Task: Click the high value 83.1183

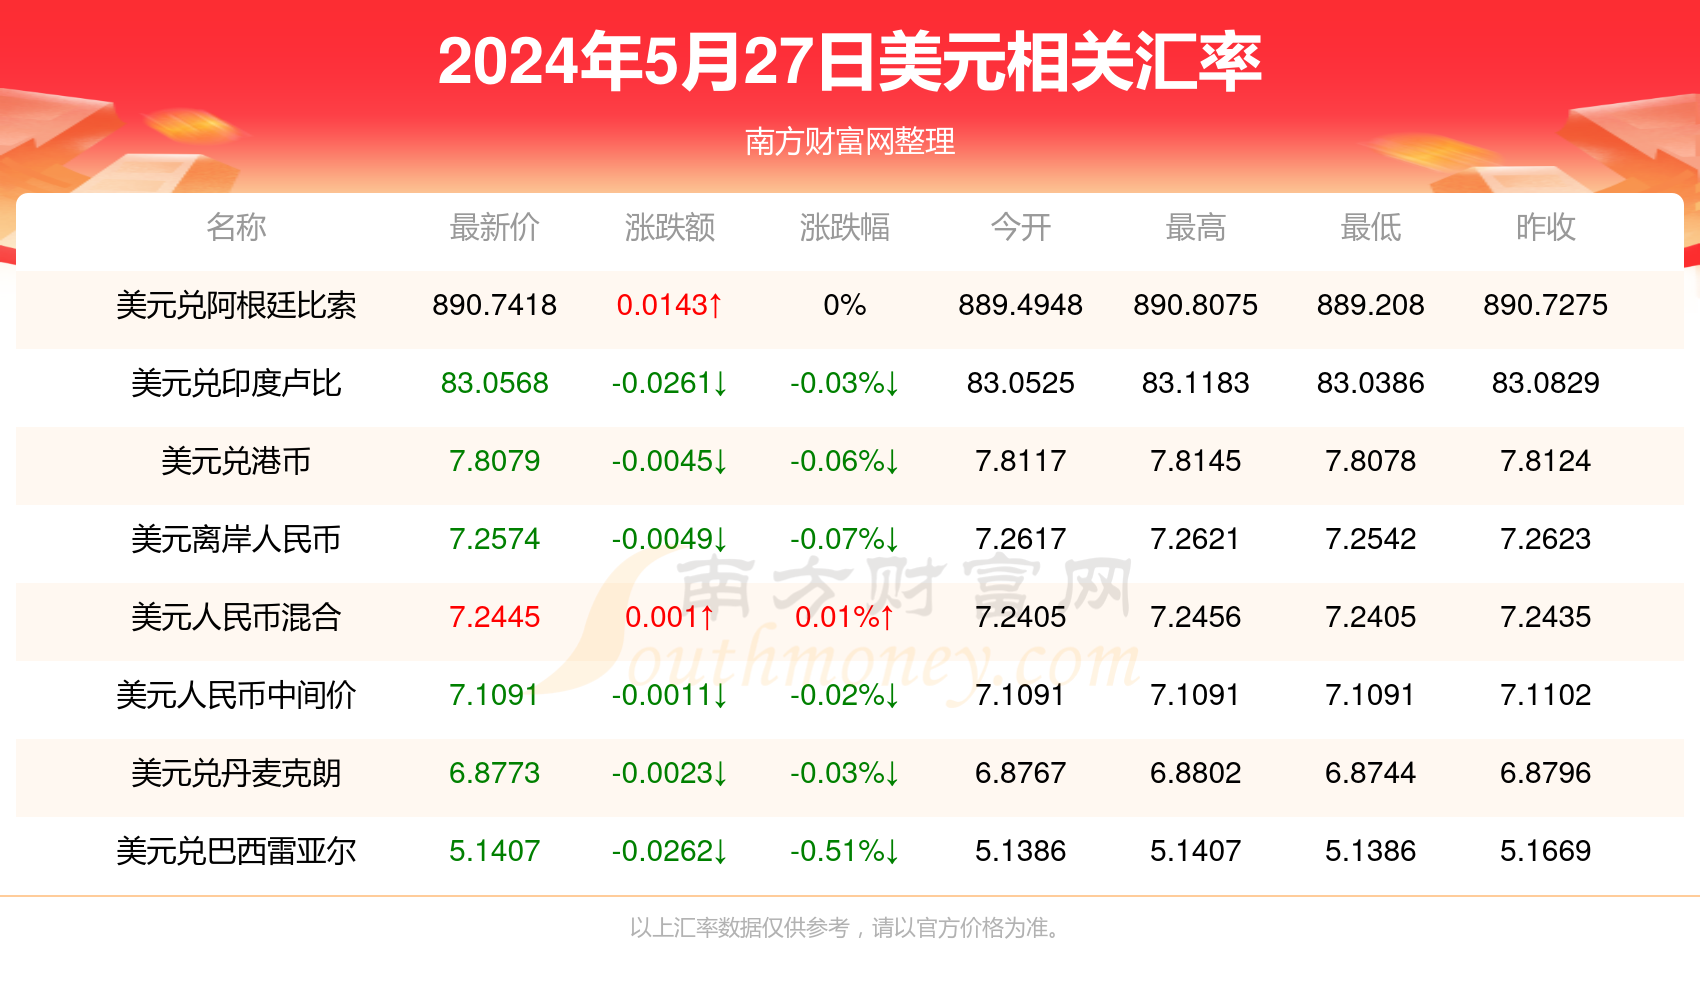Action: pos(1196,383)
